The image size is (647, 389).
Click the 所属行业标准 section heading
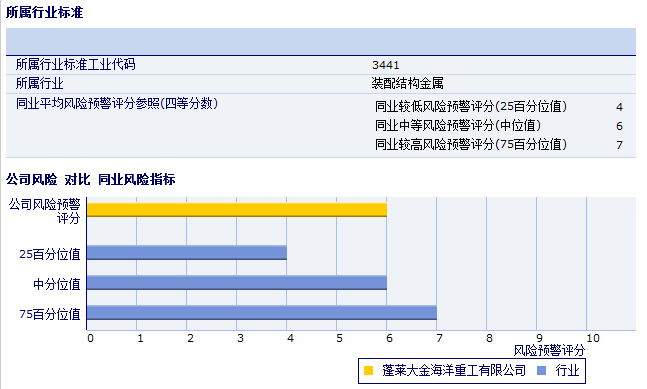pyautogui.click(x=45, y=12)
